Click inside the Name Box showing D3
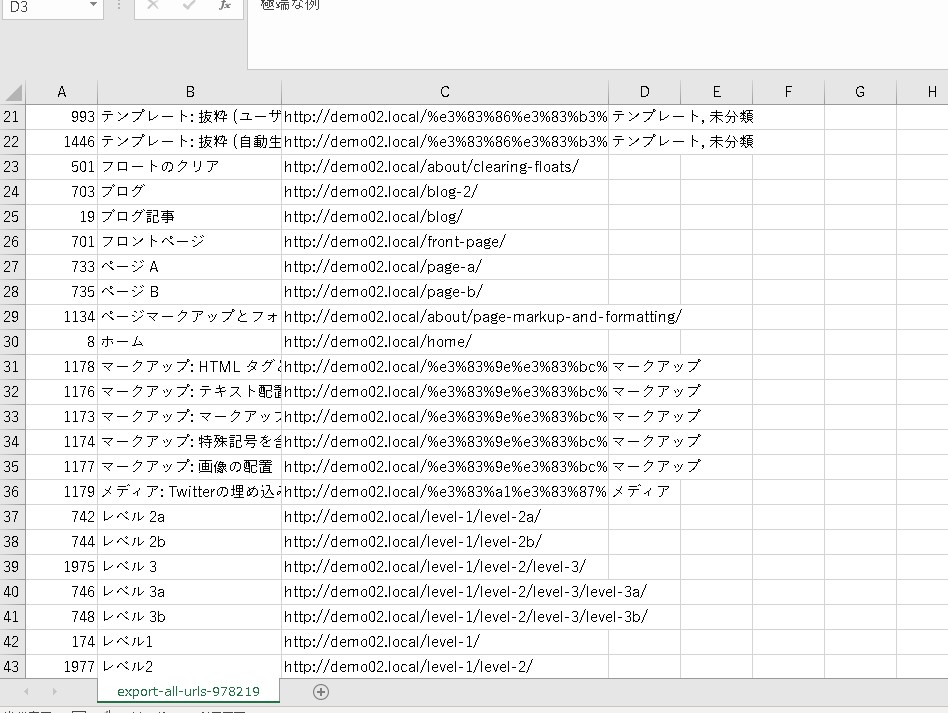Screen dimensions: 948x713 tap(45, 6)
